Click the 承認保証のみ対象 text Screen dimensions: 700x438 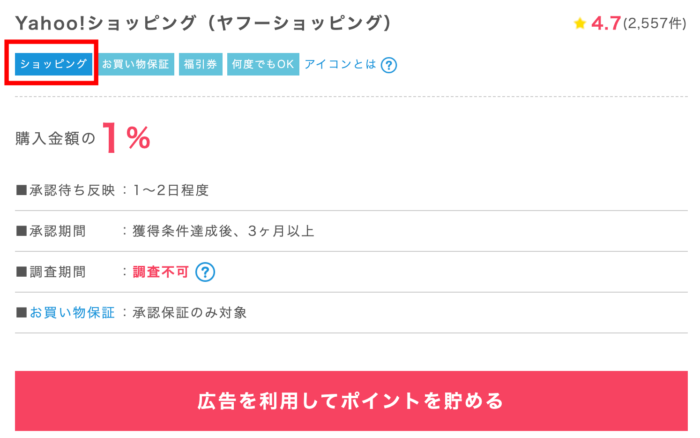click(190, 313)
